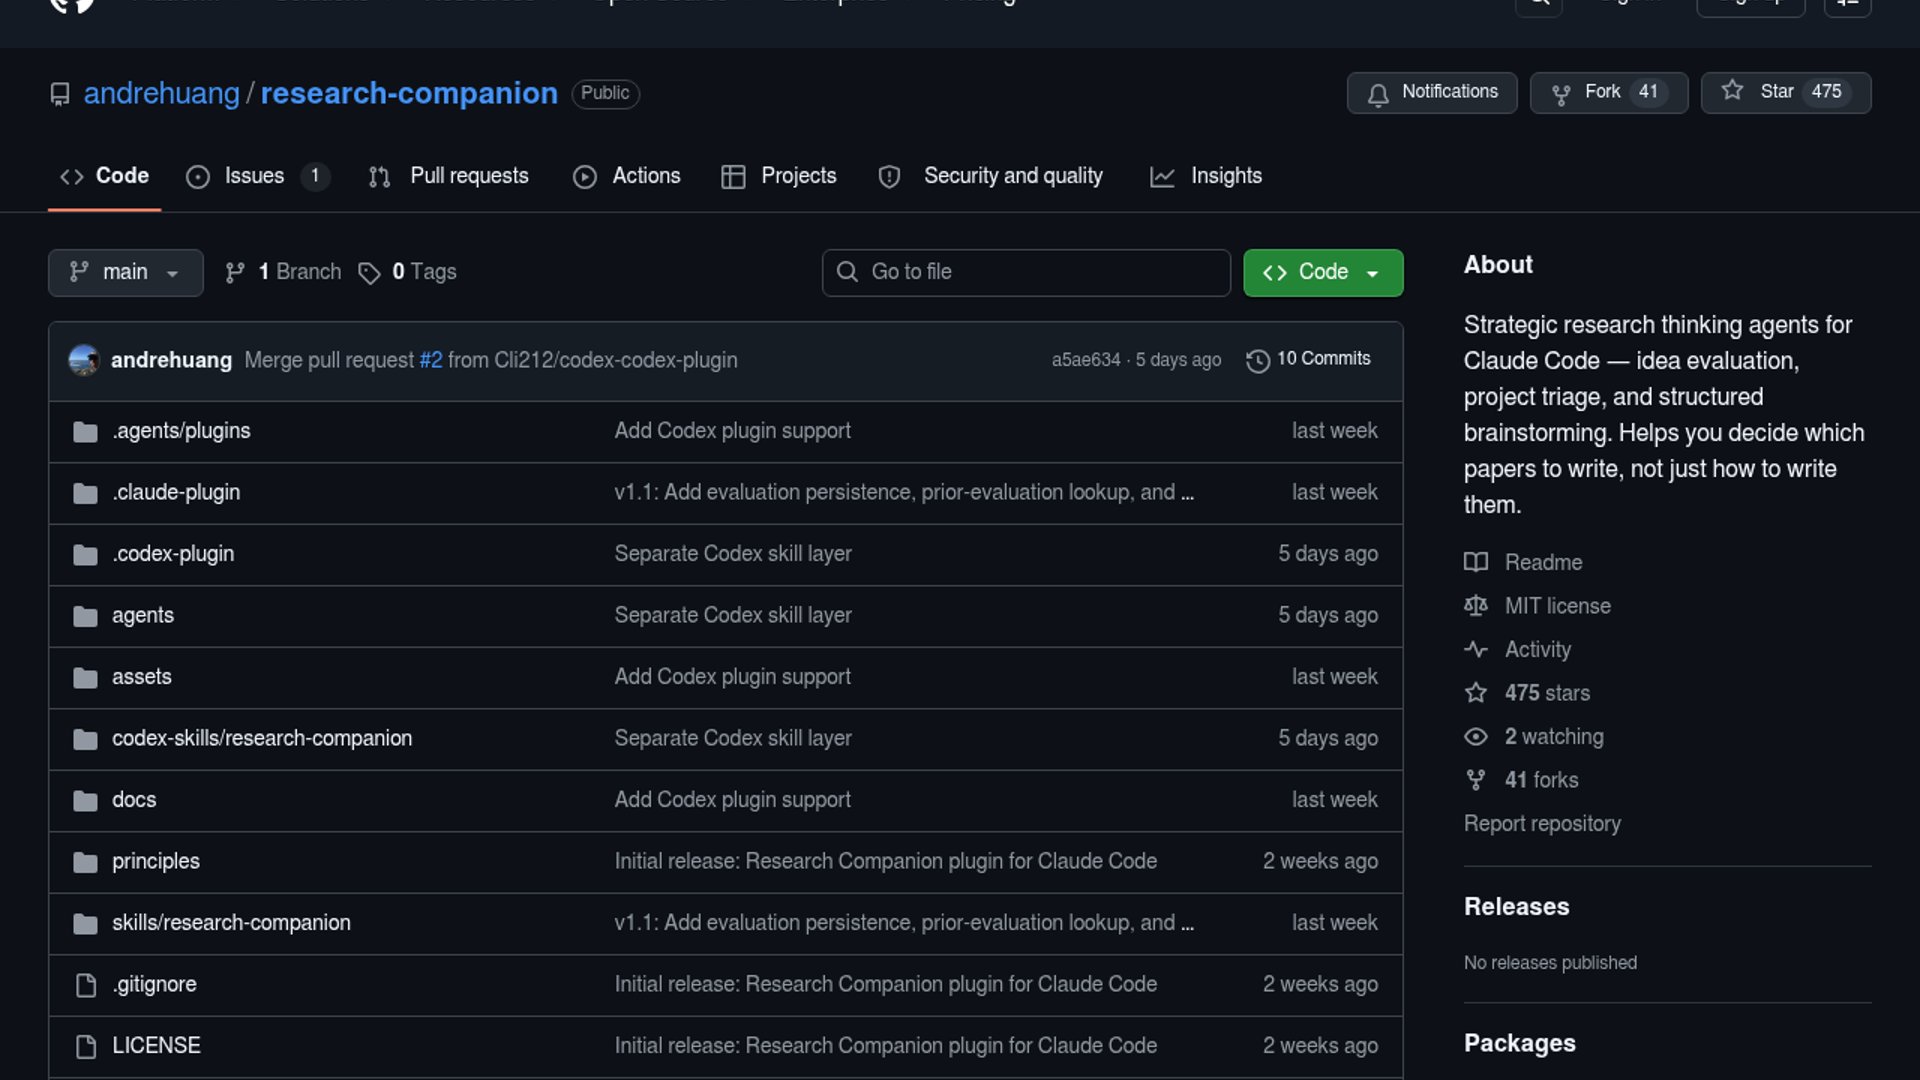Click the Report repository link
Viewport: 1920px width, 1080px height.
tap(1542, 823)
